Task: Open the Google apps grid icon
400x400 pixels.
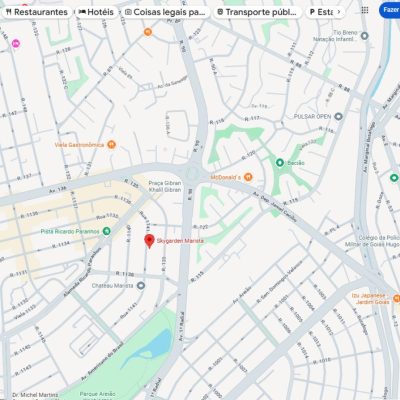Action: click(x=365, y=10)
